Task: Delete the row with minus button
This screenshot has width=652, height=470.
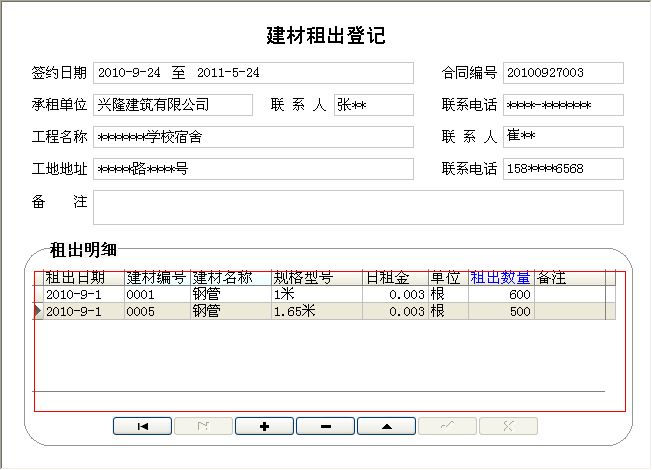Action: coord(325,426)
